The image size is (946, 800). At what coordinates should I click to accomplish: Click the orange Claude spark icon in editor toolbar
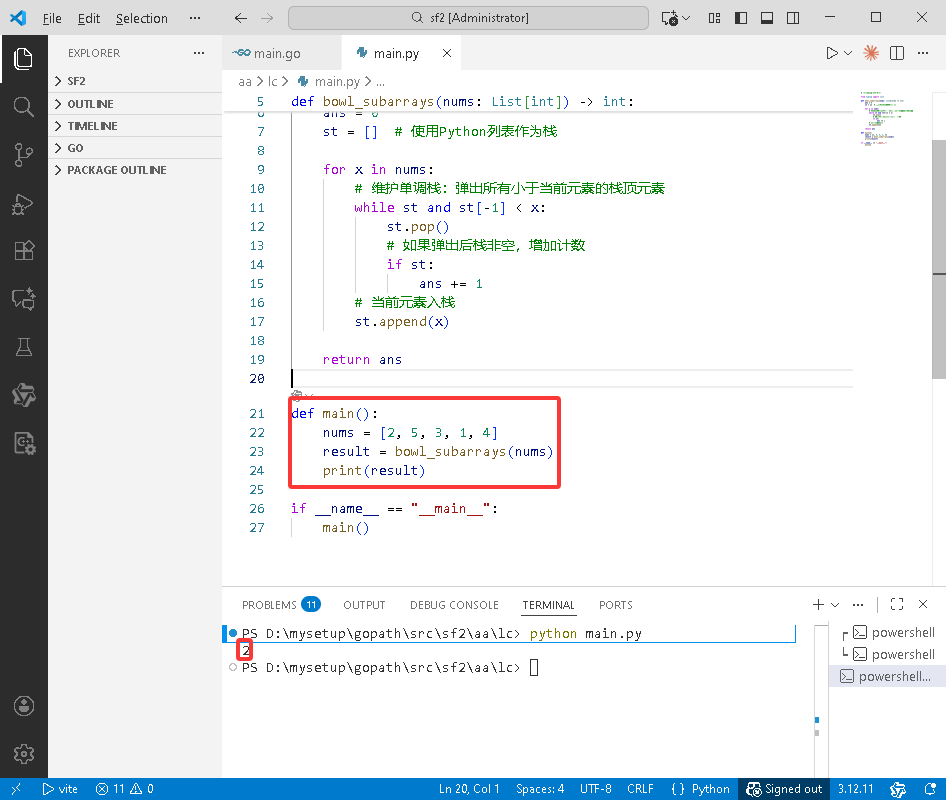[871, 53]
